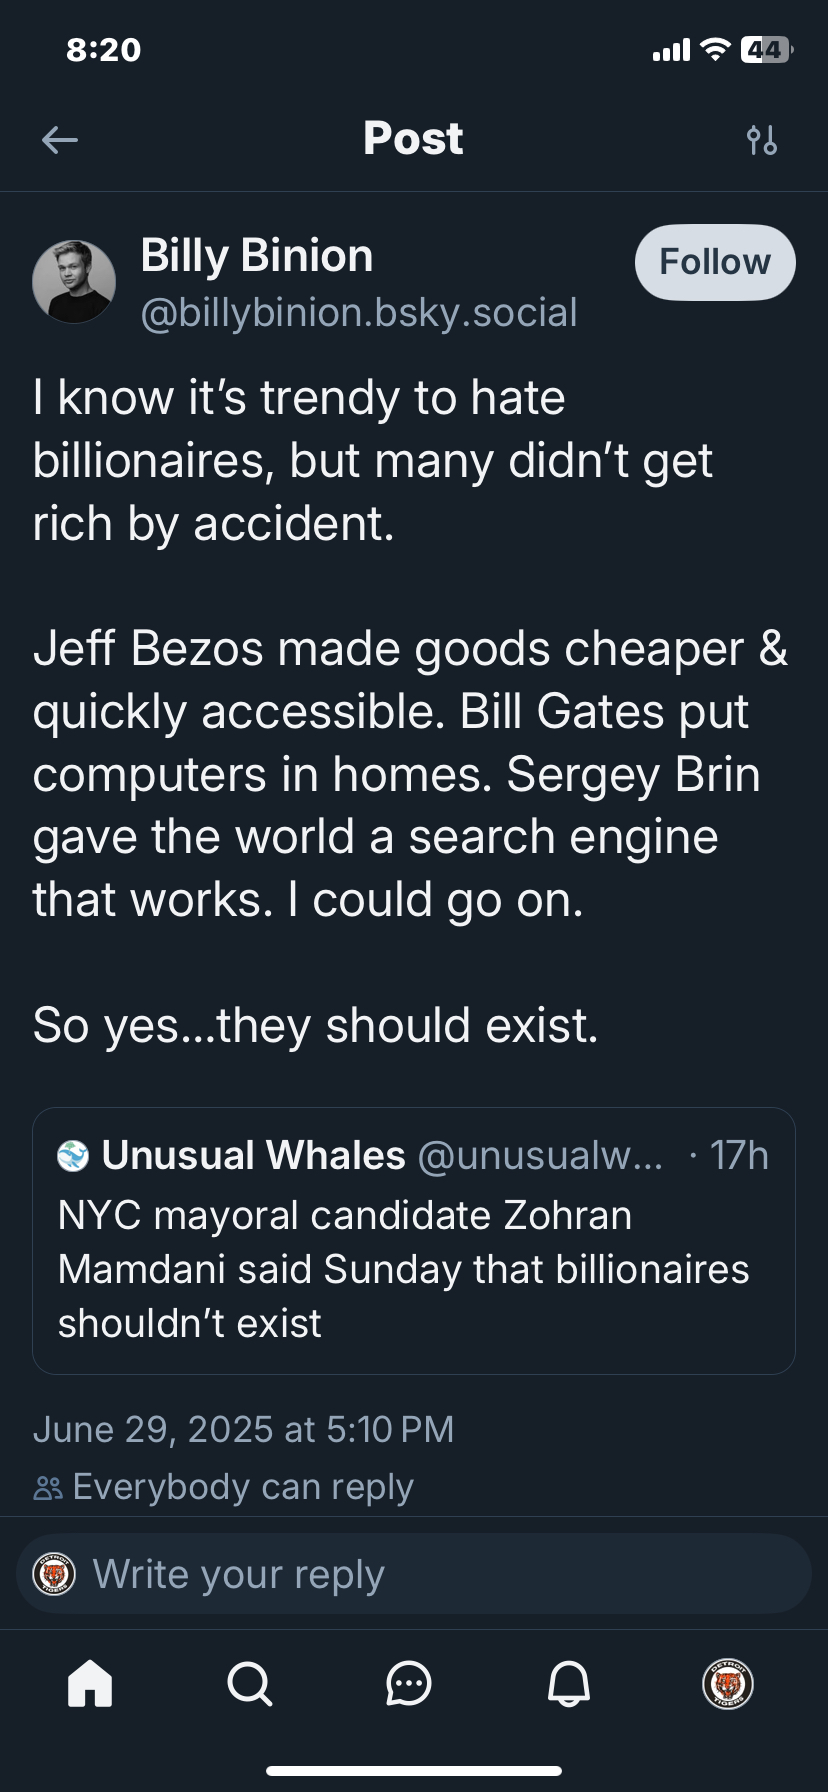The width and height of the screenshot is (828, 1792).
Task: Tap Unusual Whales globe avatar
Action: click(74, 1156)
